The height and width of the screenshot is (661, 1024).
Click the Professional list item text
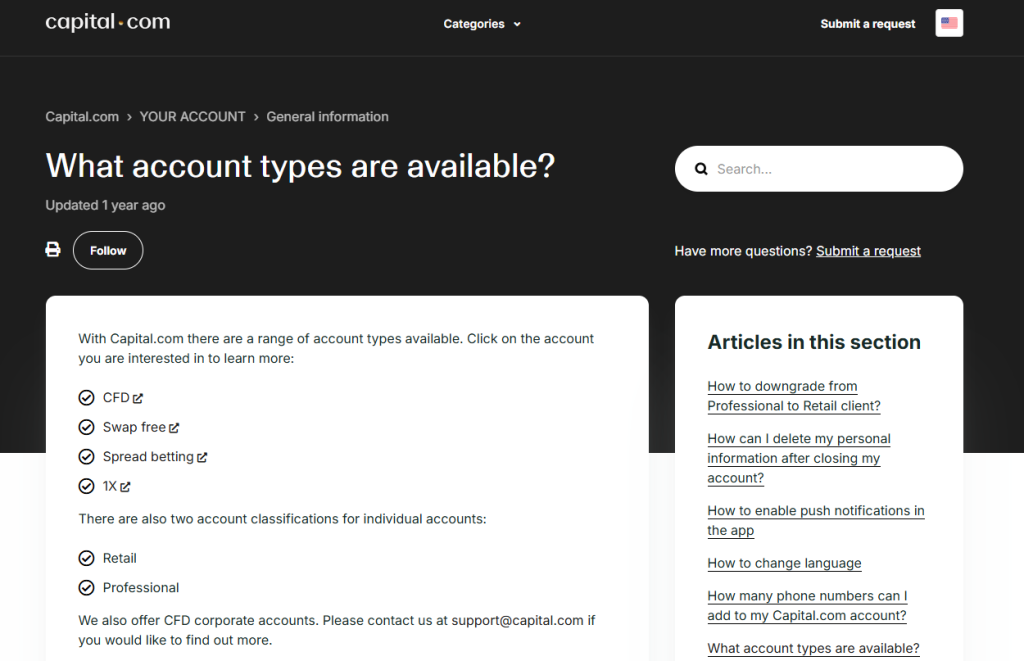click(140, 588)
